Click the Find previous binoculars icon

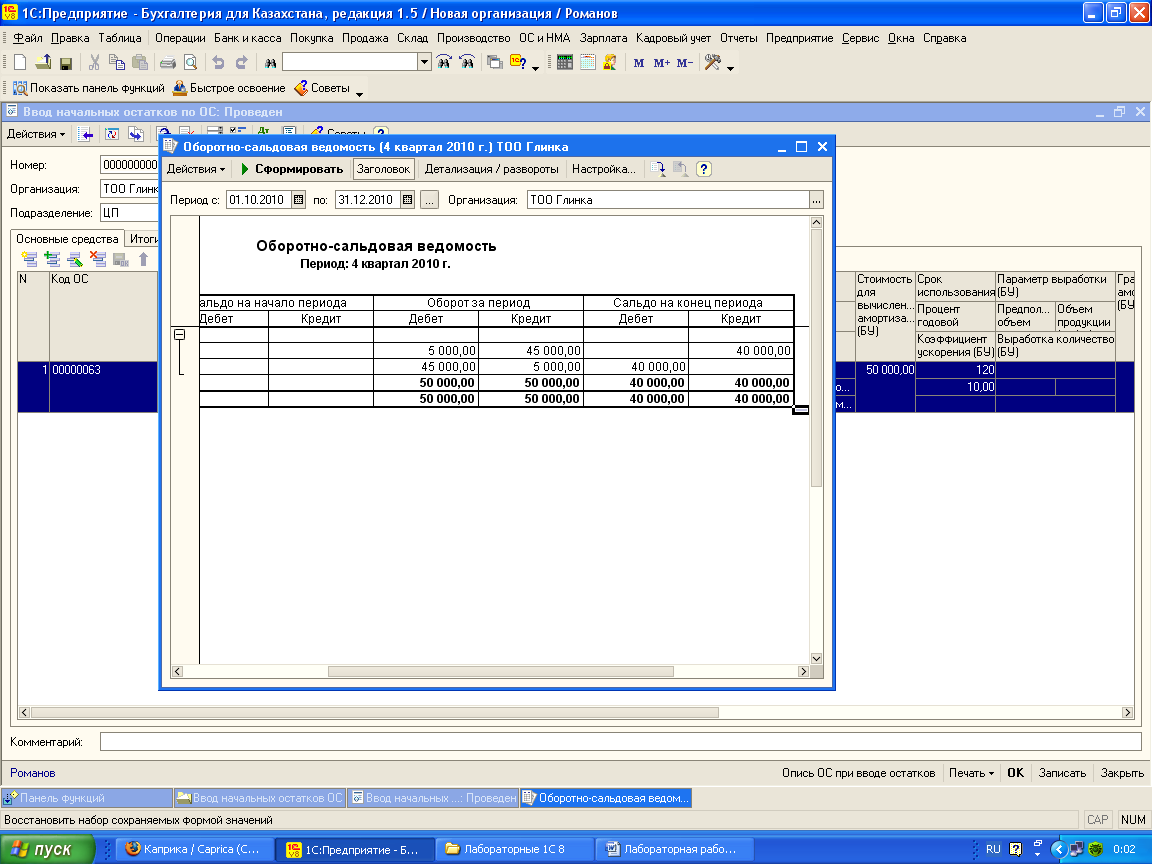(467, 62)
